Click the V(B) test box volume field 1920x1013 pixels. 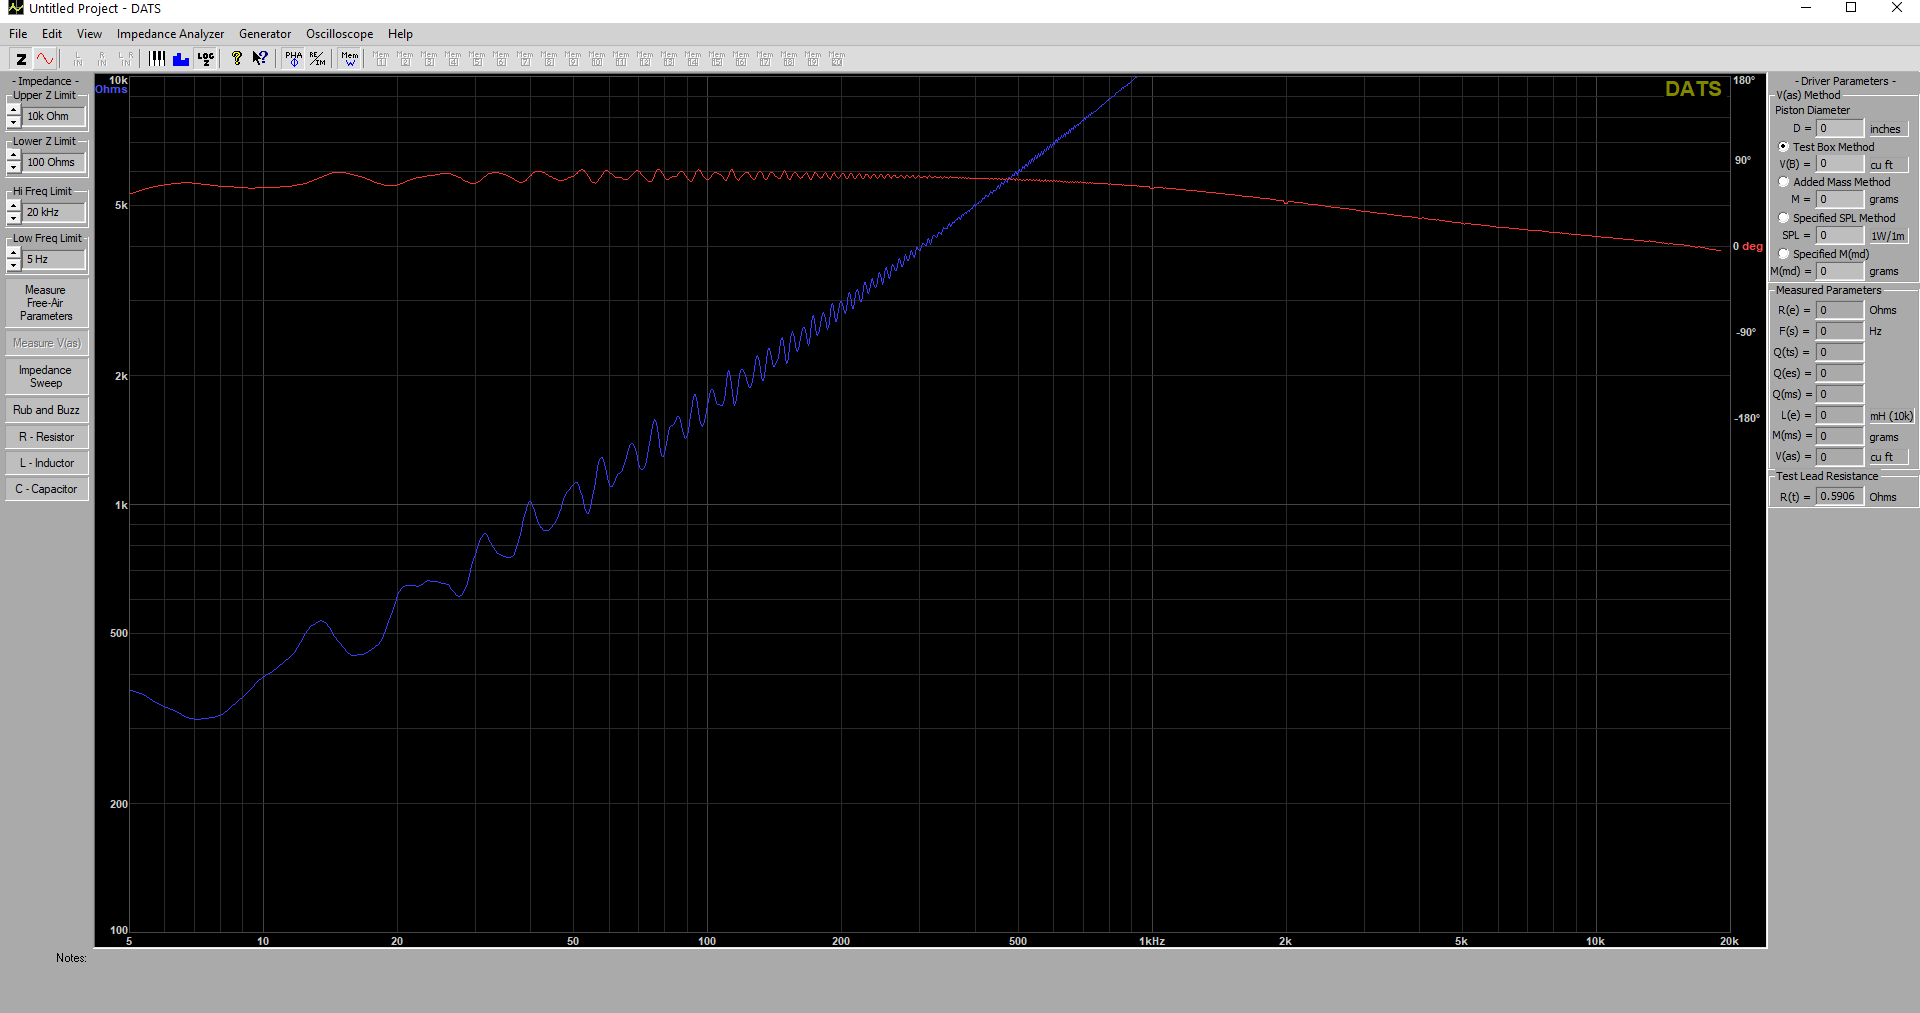pyautogui.click(x=1840, y=163)
